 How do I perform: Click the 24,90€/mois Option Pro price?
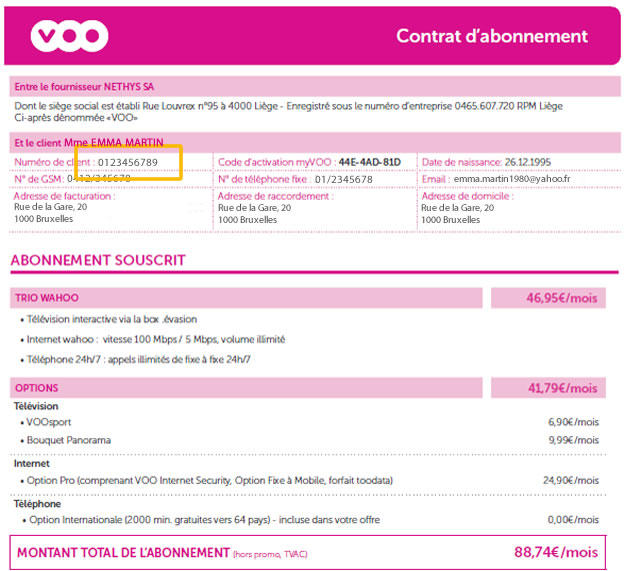tap(571, 481)
